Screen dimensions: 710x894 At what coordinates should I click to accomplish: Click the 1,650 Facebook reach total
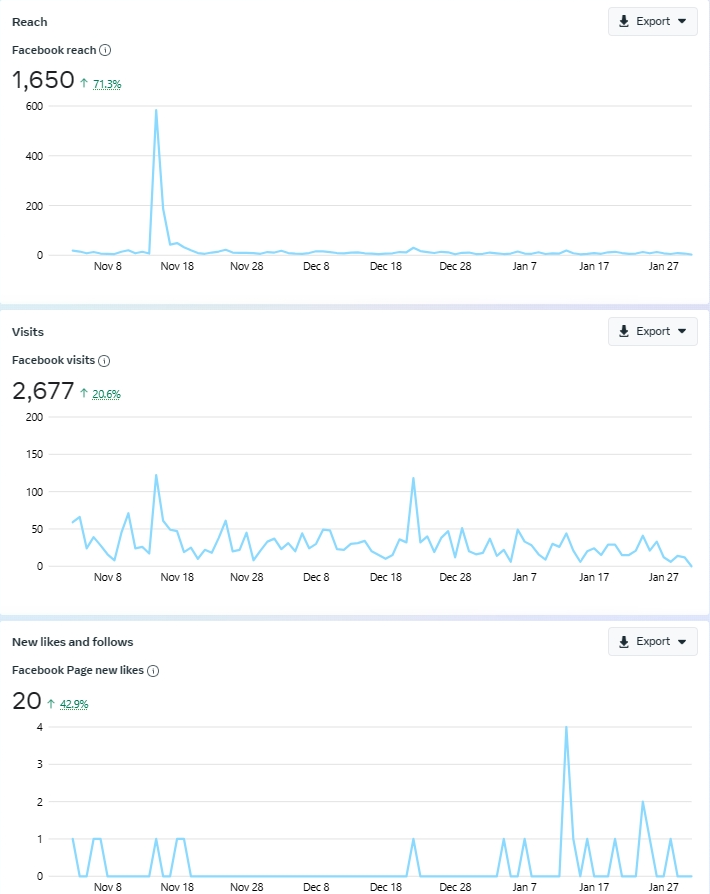[x=43, y=81]
